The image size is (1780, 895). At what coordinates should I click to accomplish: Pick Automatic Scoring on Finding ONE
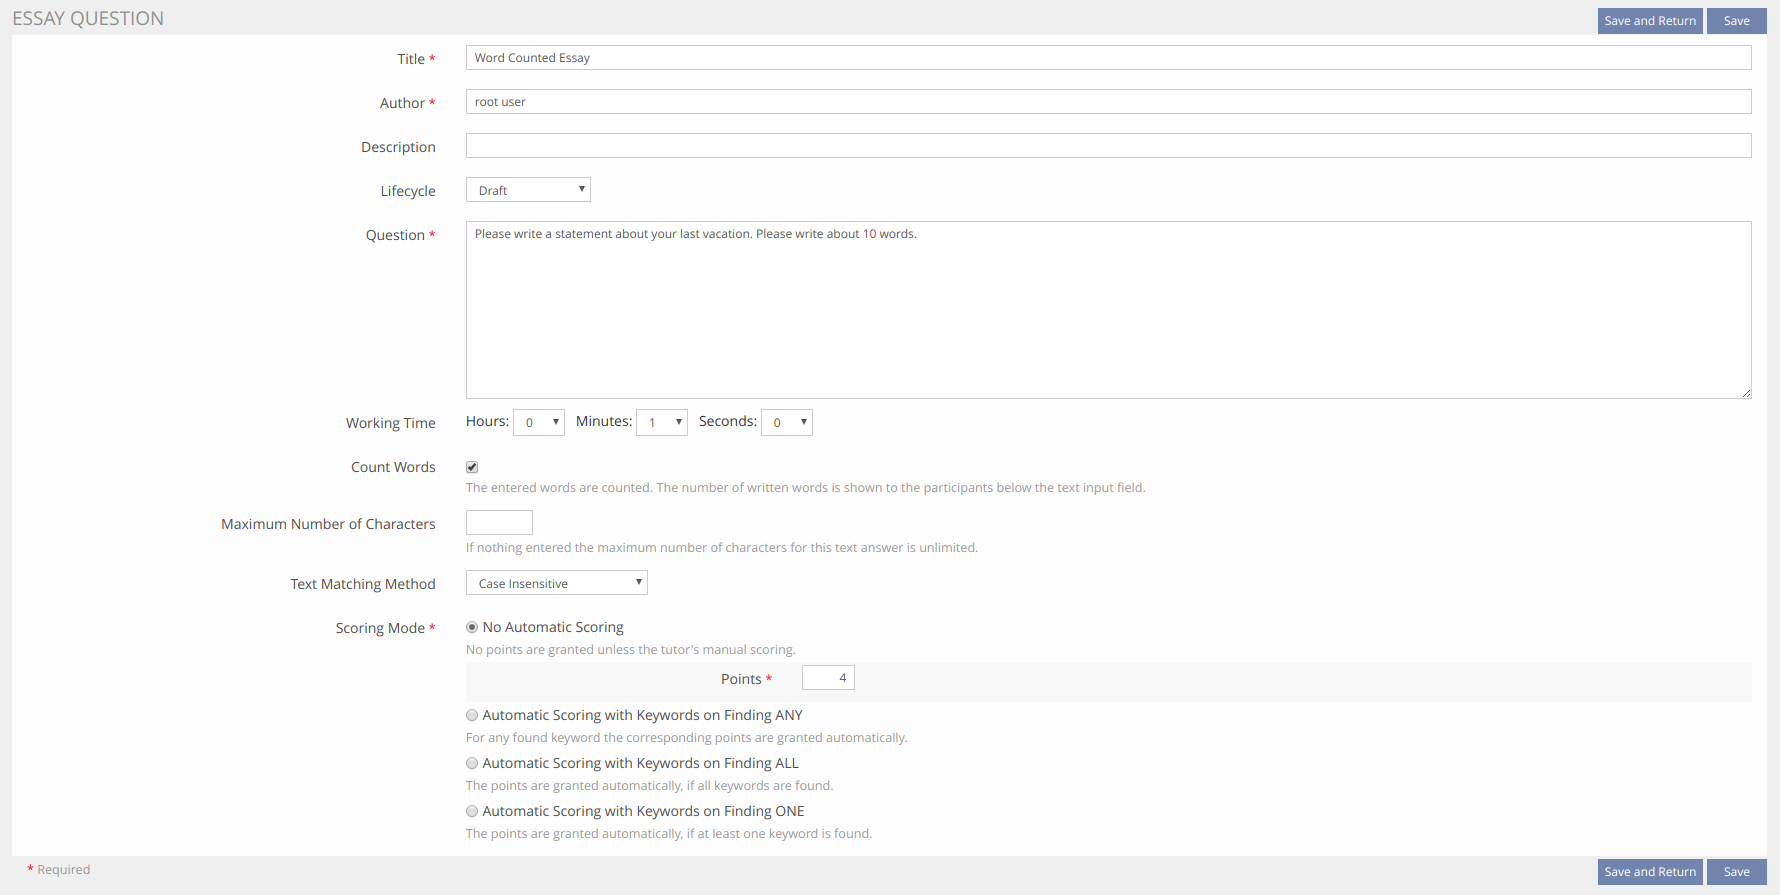click(x=472, y=812)
